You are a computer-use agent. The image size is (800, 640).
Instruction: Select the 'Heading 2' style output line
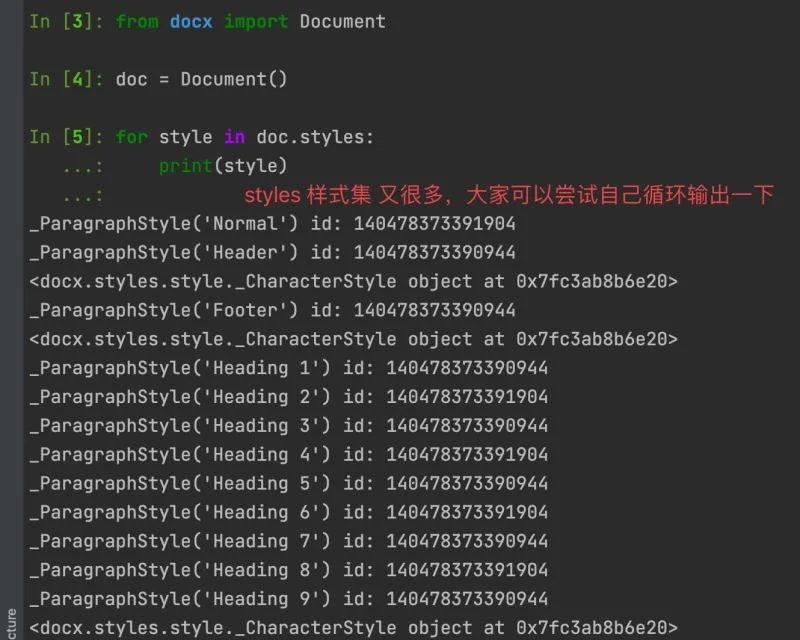coord(289,397)
